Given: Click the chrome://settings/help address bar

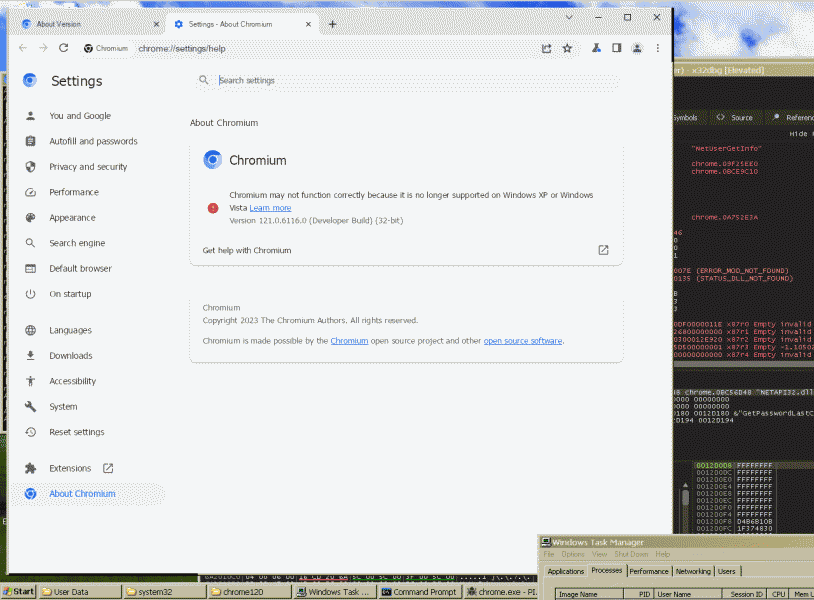Looking at the screenshot, I should tap(332, 48).
